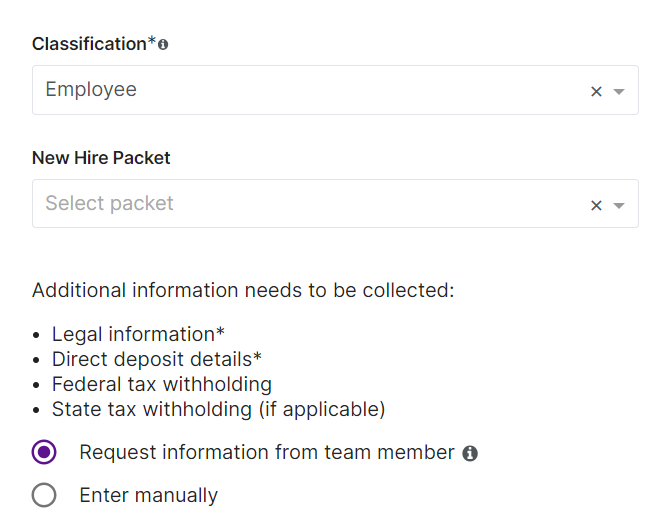Click the required asterisk next to Classification
The width and height of the screenshot is (657, 526).
(151, 41)
